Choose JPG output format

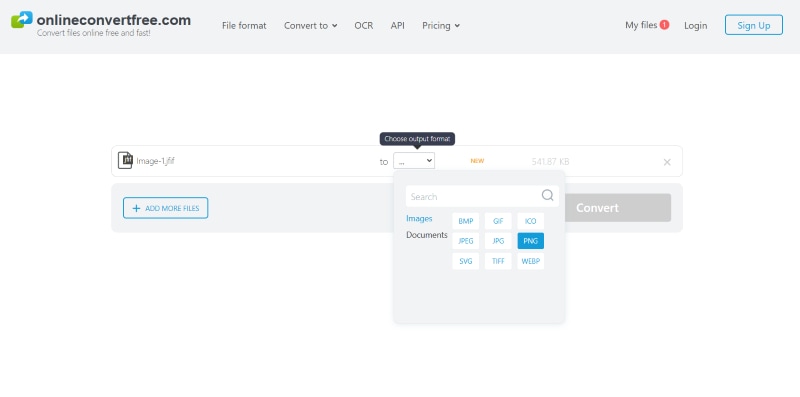click(x=498, y=241)
